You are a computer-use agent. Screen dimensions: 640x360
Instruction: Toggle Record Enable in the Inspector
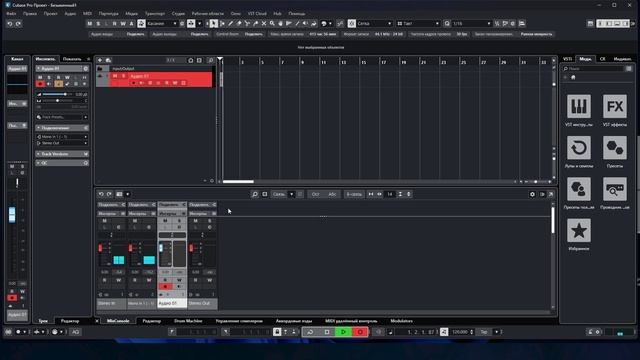coord(40,84)
